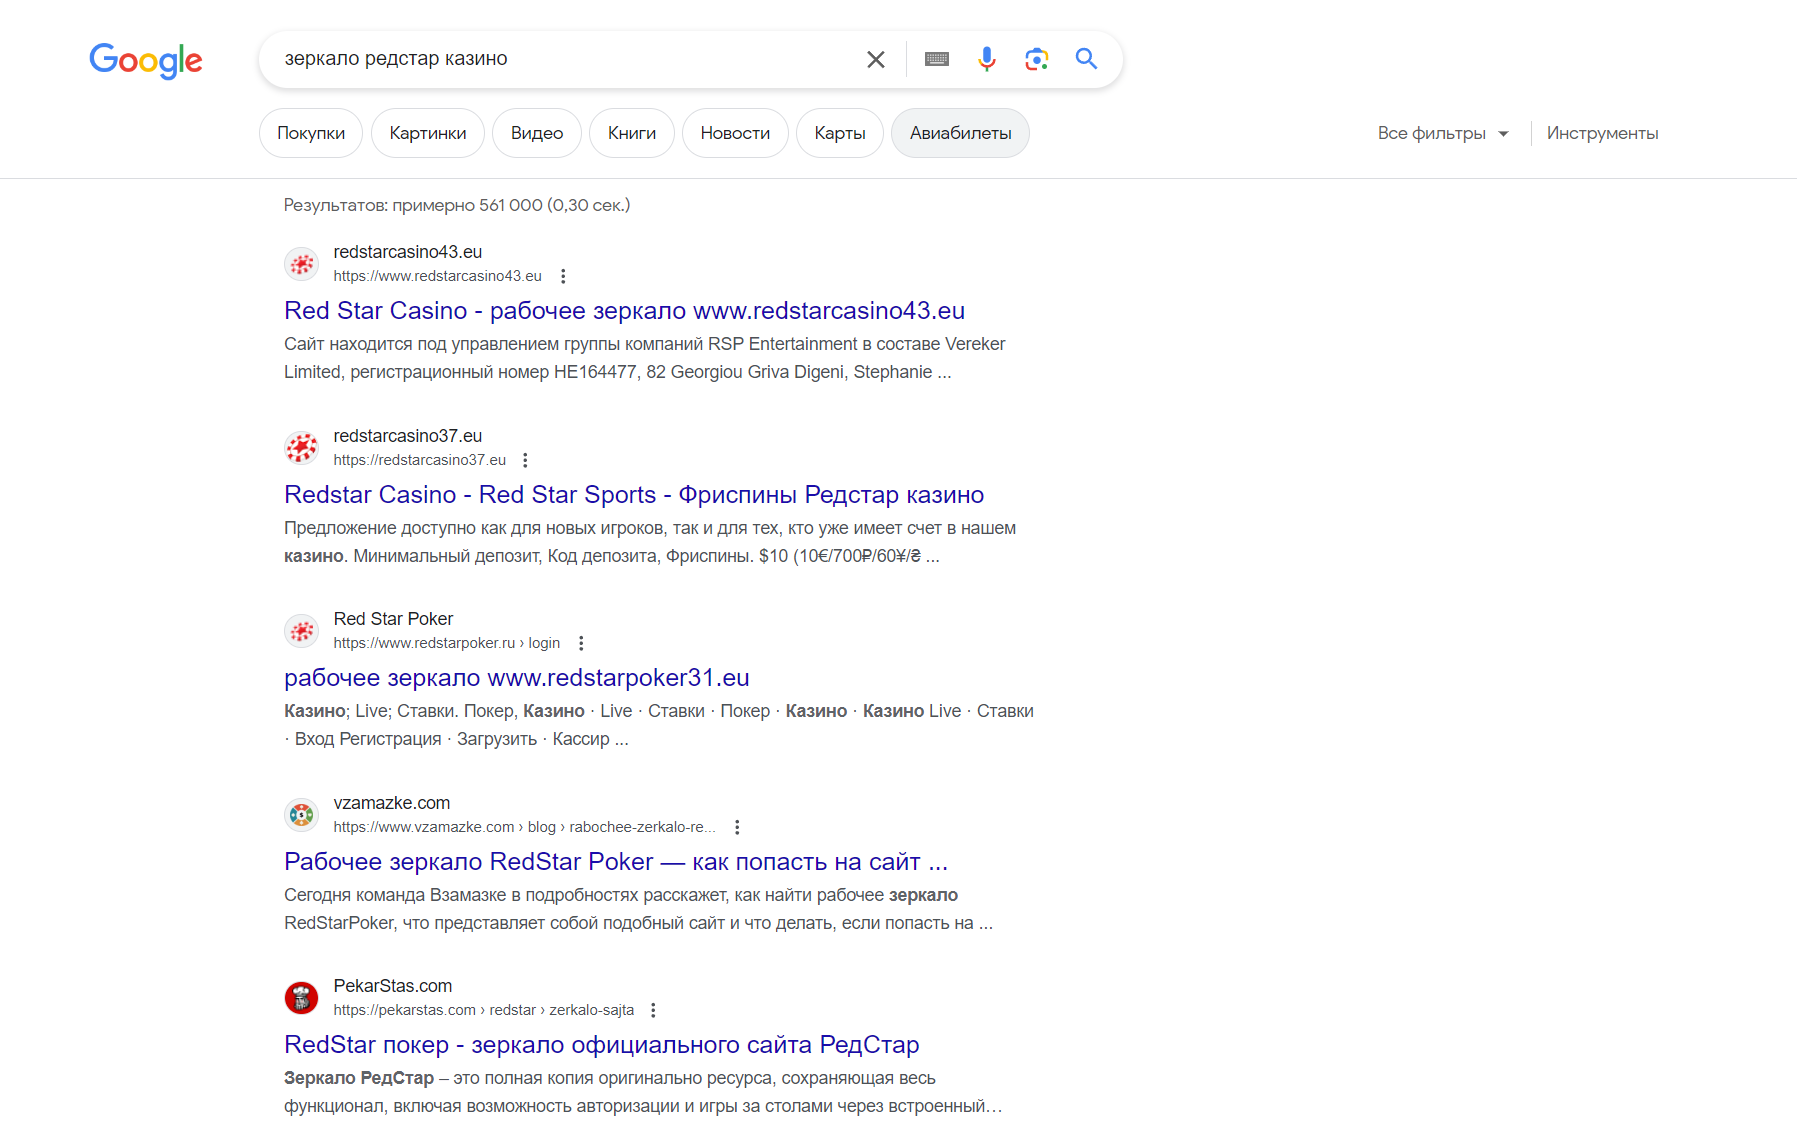Image resolution: width=1797 pixels, height=1133 pixels.
Task: Open Red Star Casino рабочее зеркало result
Action: [x=624, y=311]
